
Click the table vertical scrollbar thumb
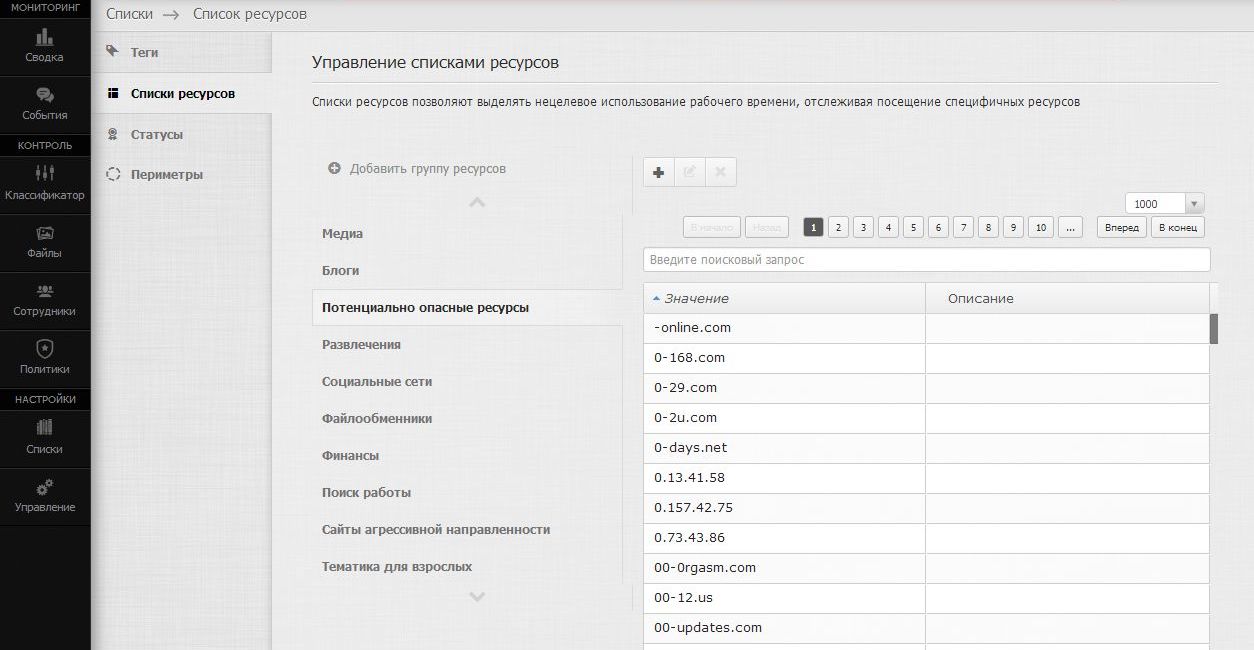point(1214,329)
